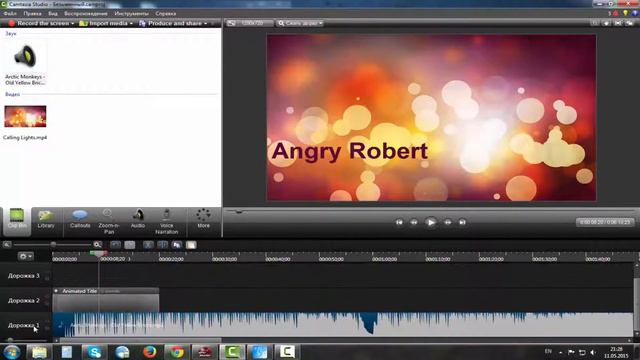This screenshot has height=360, width=640.
Task: Open the Produce and share dropdown arrow
Action: 205,24
